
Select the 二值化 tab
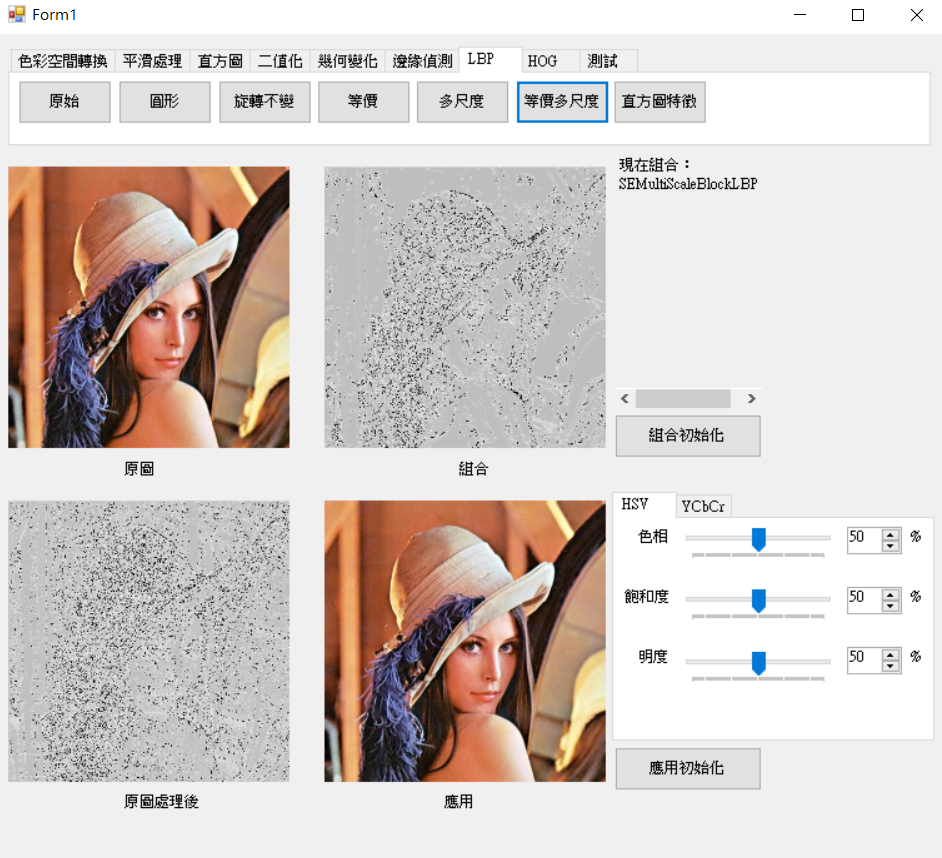pyautogui.click(x=280, y=61)
